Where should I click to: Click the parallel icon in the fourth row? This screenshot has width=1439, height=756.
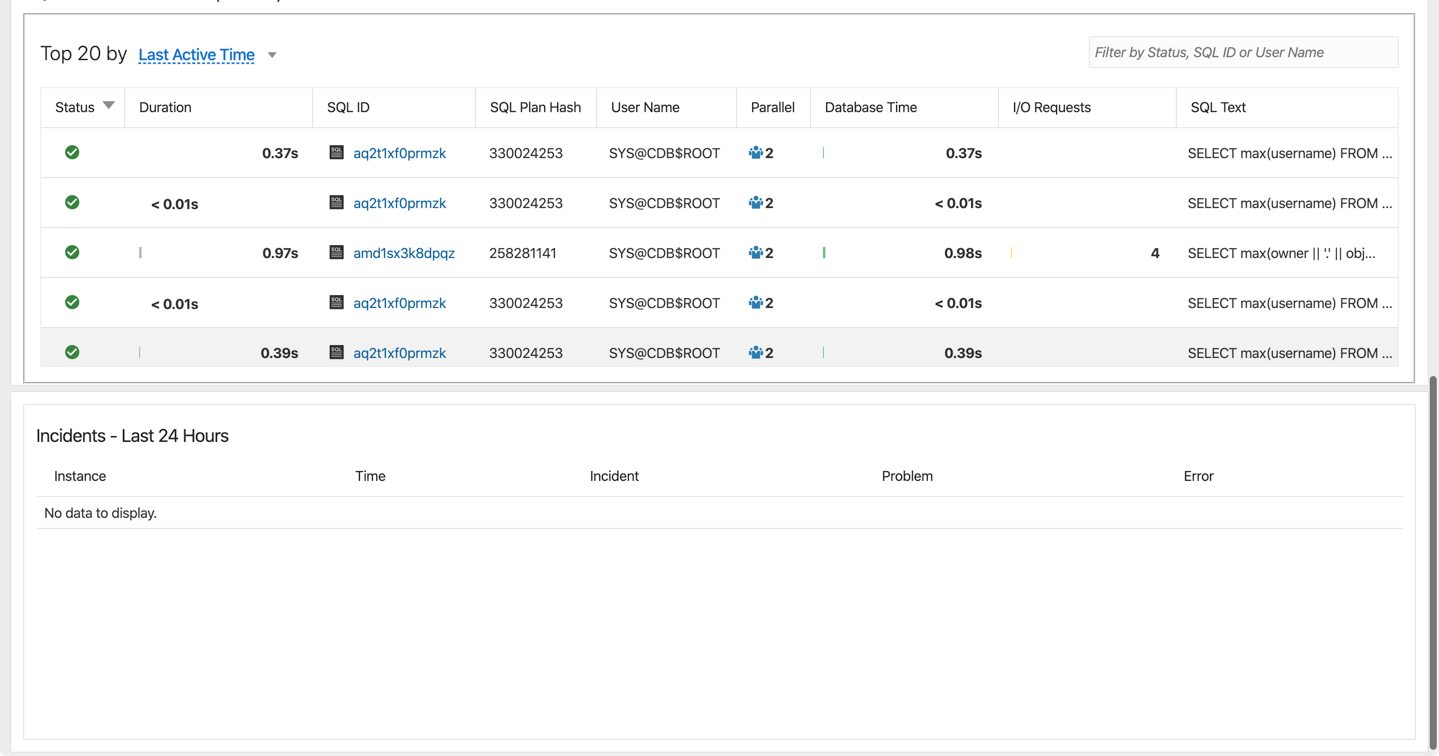click(x=756, y=302)
